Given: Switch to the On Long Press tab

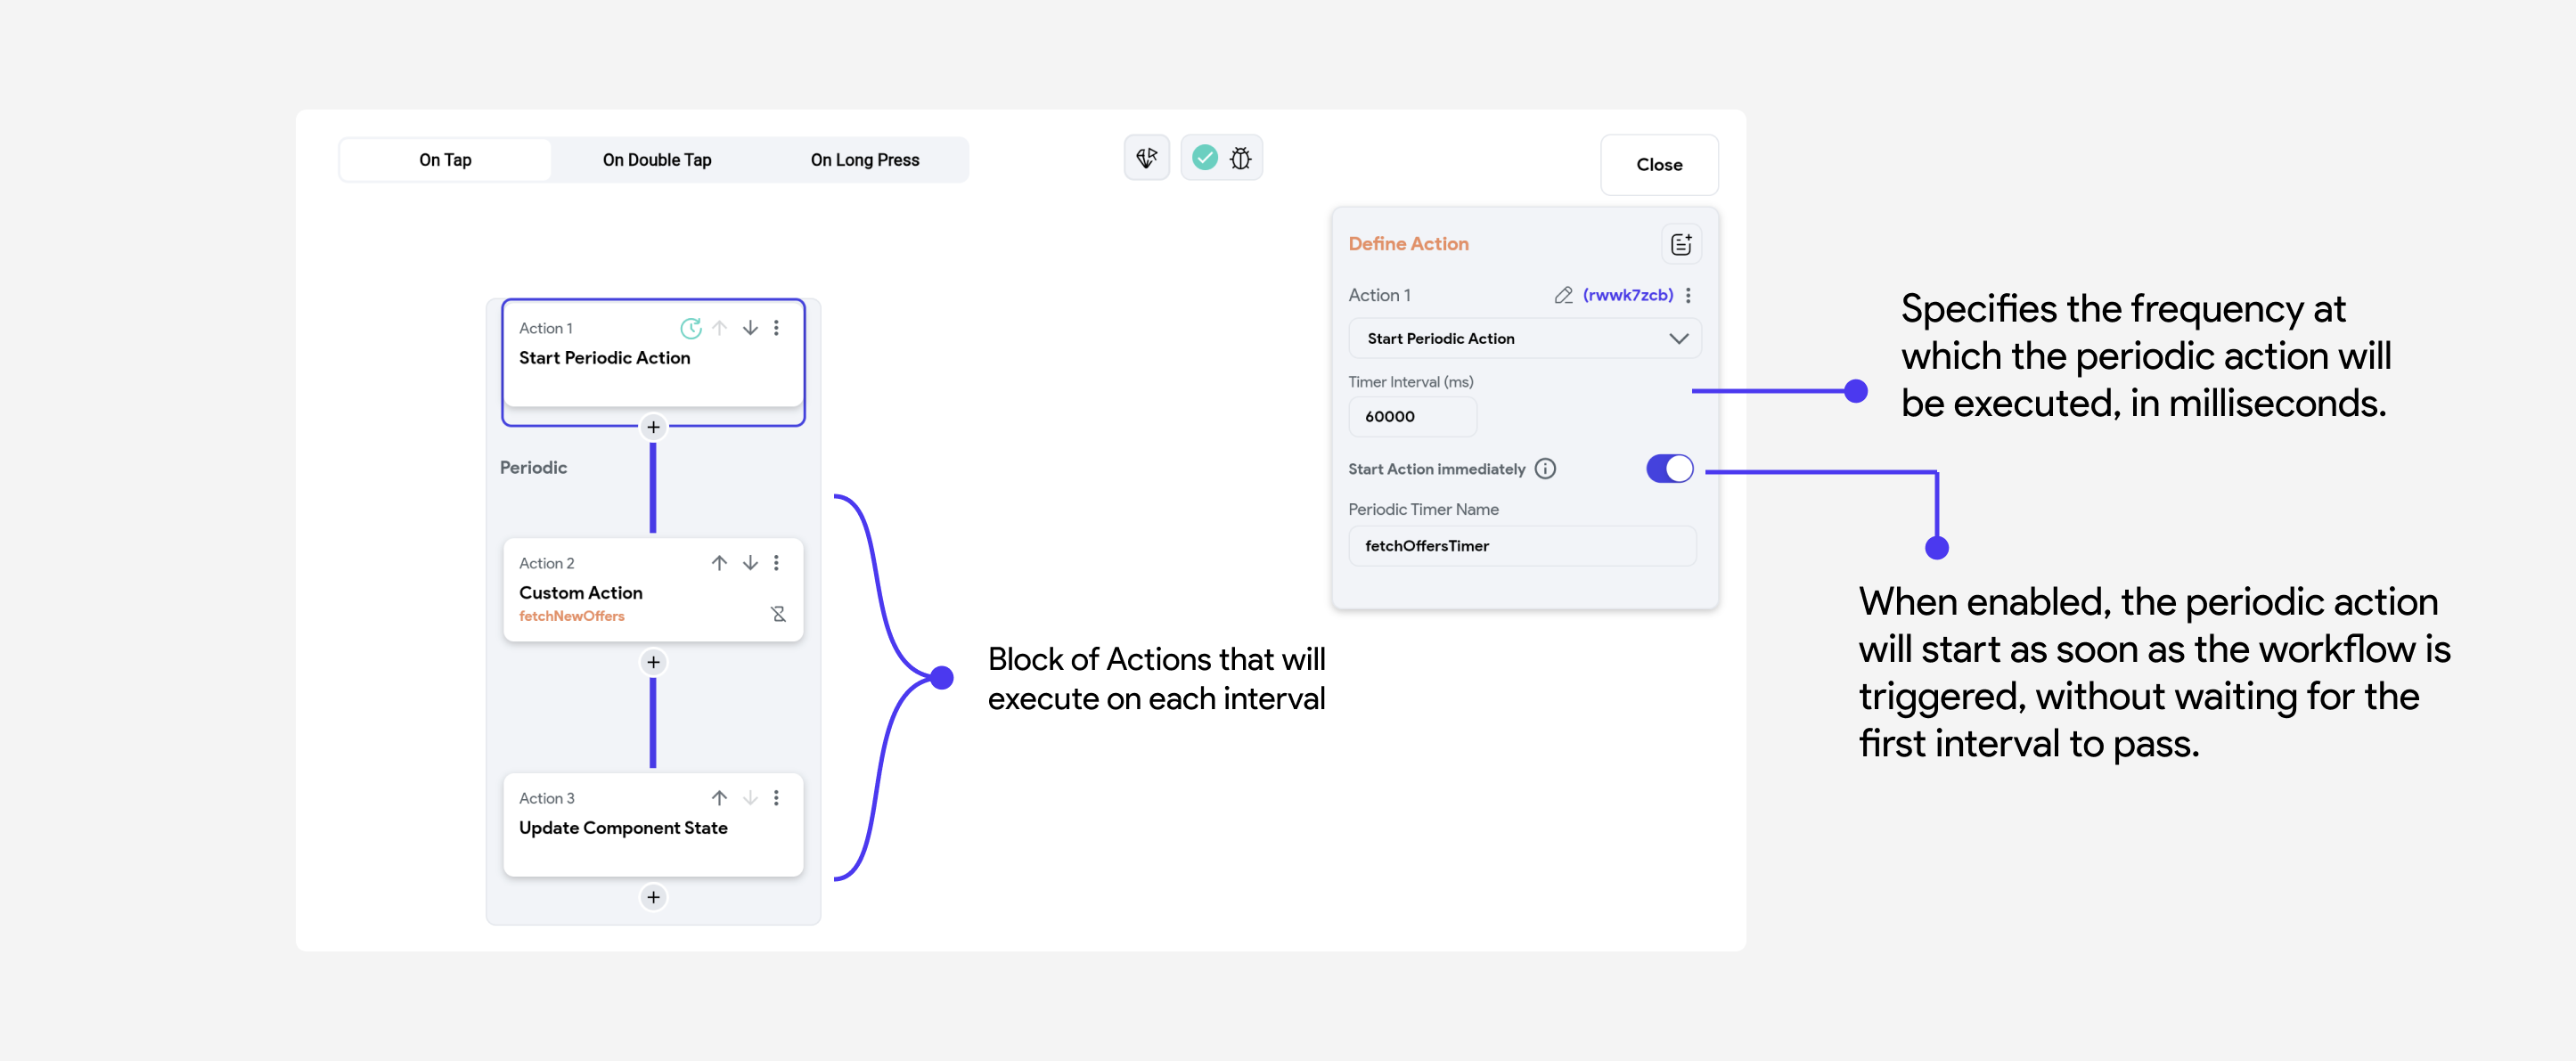Looking at the screenshot, I should (x=864, y=158).
